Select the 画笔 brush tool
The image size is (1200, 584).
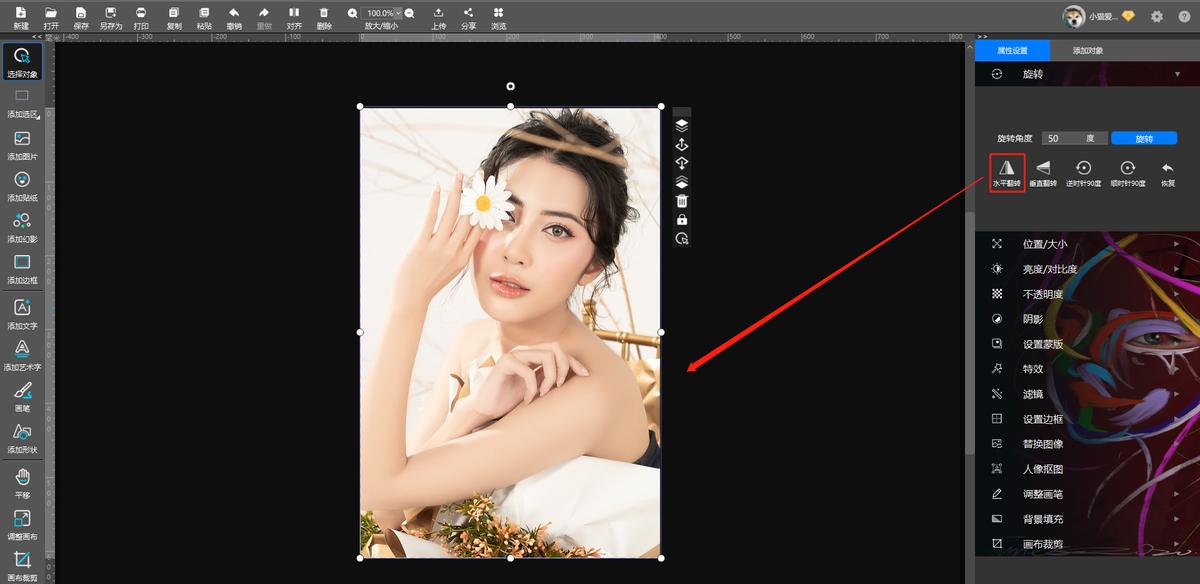pyautogui.click(x=22, y=391)
